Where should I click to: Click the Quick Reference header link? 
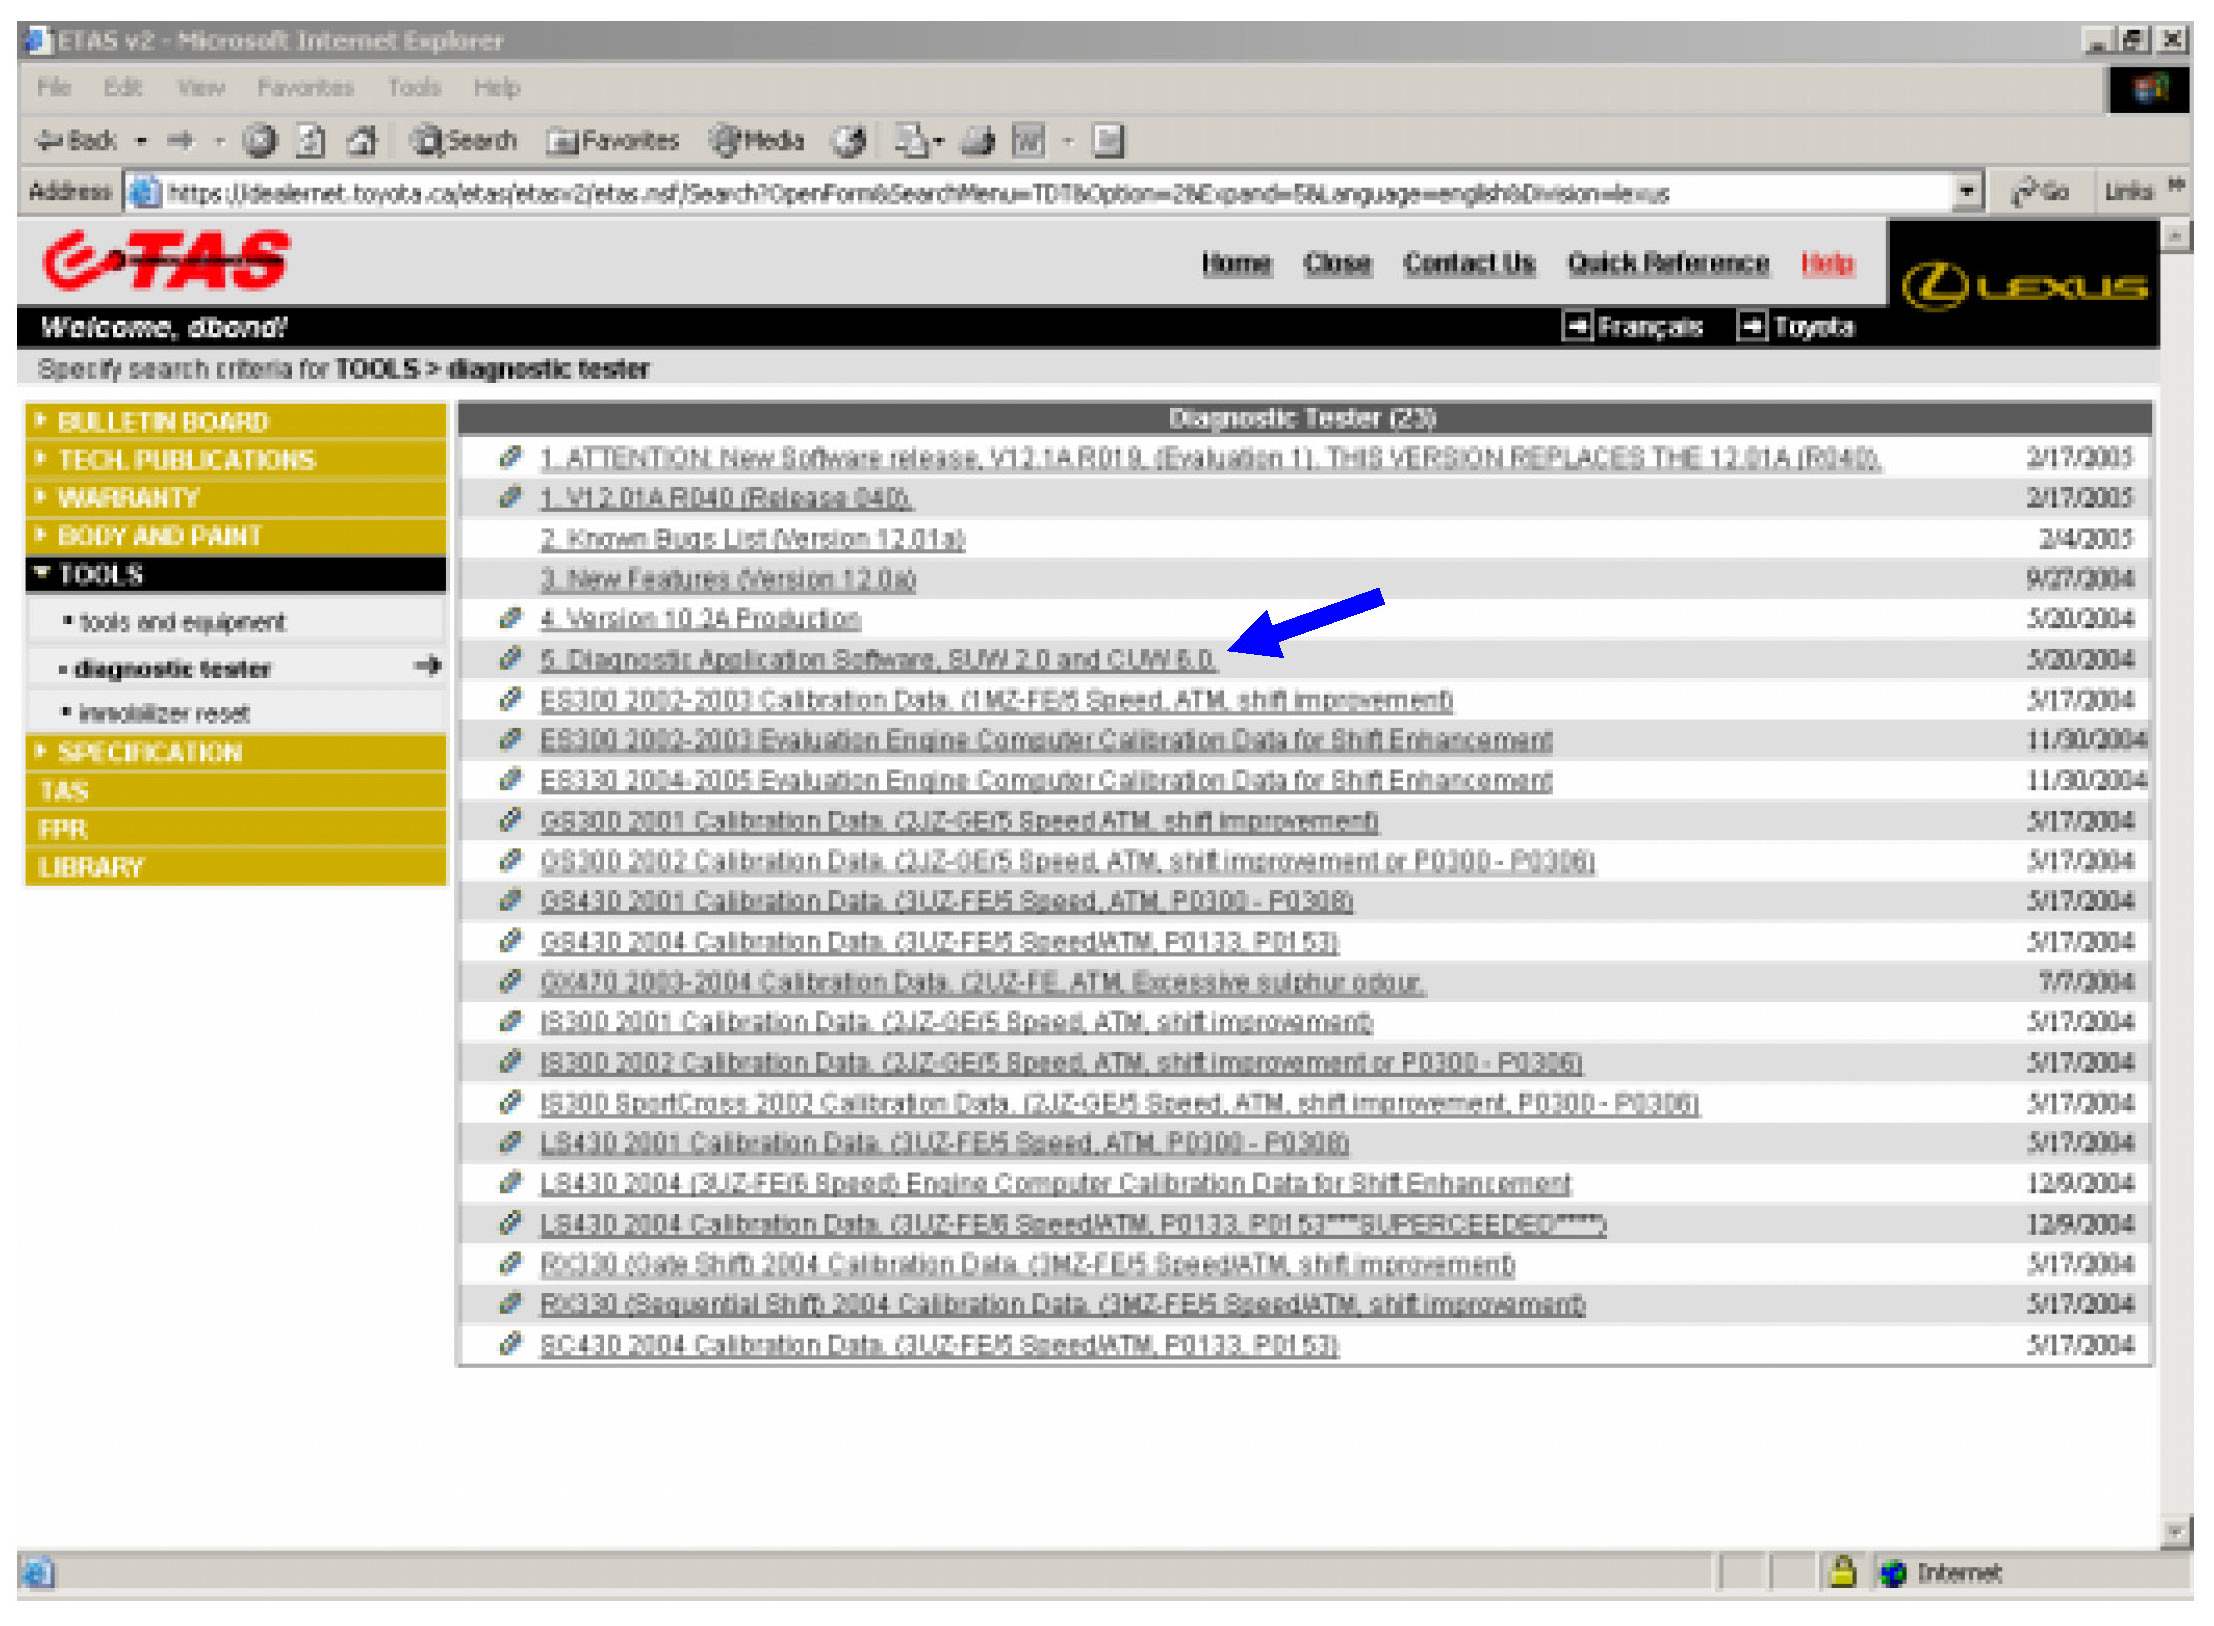point(1667,263)
